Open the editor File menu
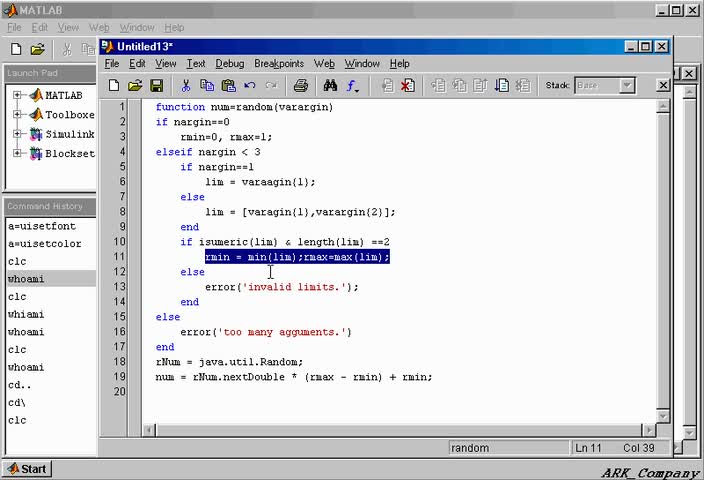704x480 pixels. 112,64
